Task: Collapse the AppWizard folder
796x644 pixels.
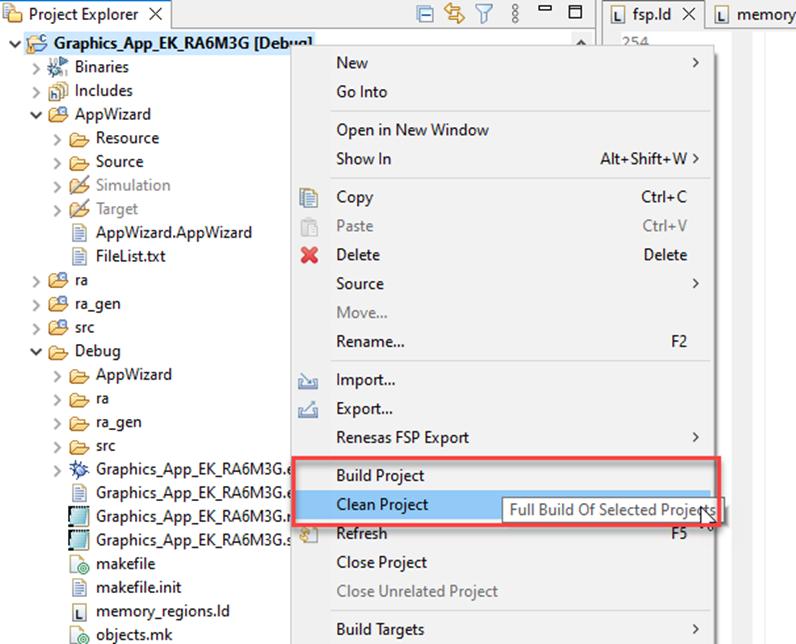Action: pyautogui.click(x=37, y=115)
